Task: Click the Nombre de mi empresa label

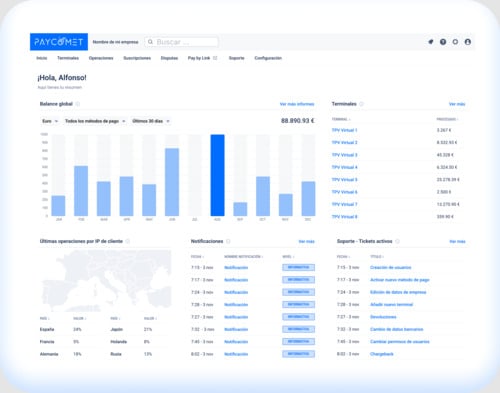Action: 115,42
